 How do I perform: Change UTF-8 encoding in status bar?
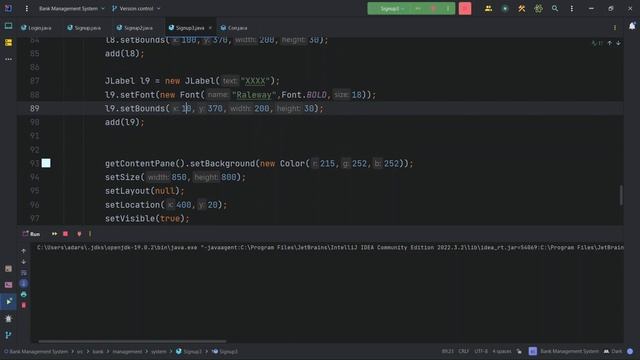(x=481, y=351)
